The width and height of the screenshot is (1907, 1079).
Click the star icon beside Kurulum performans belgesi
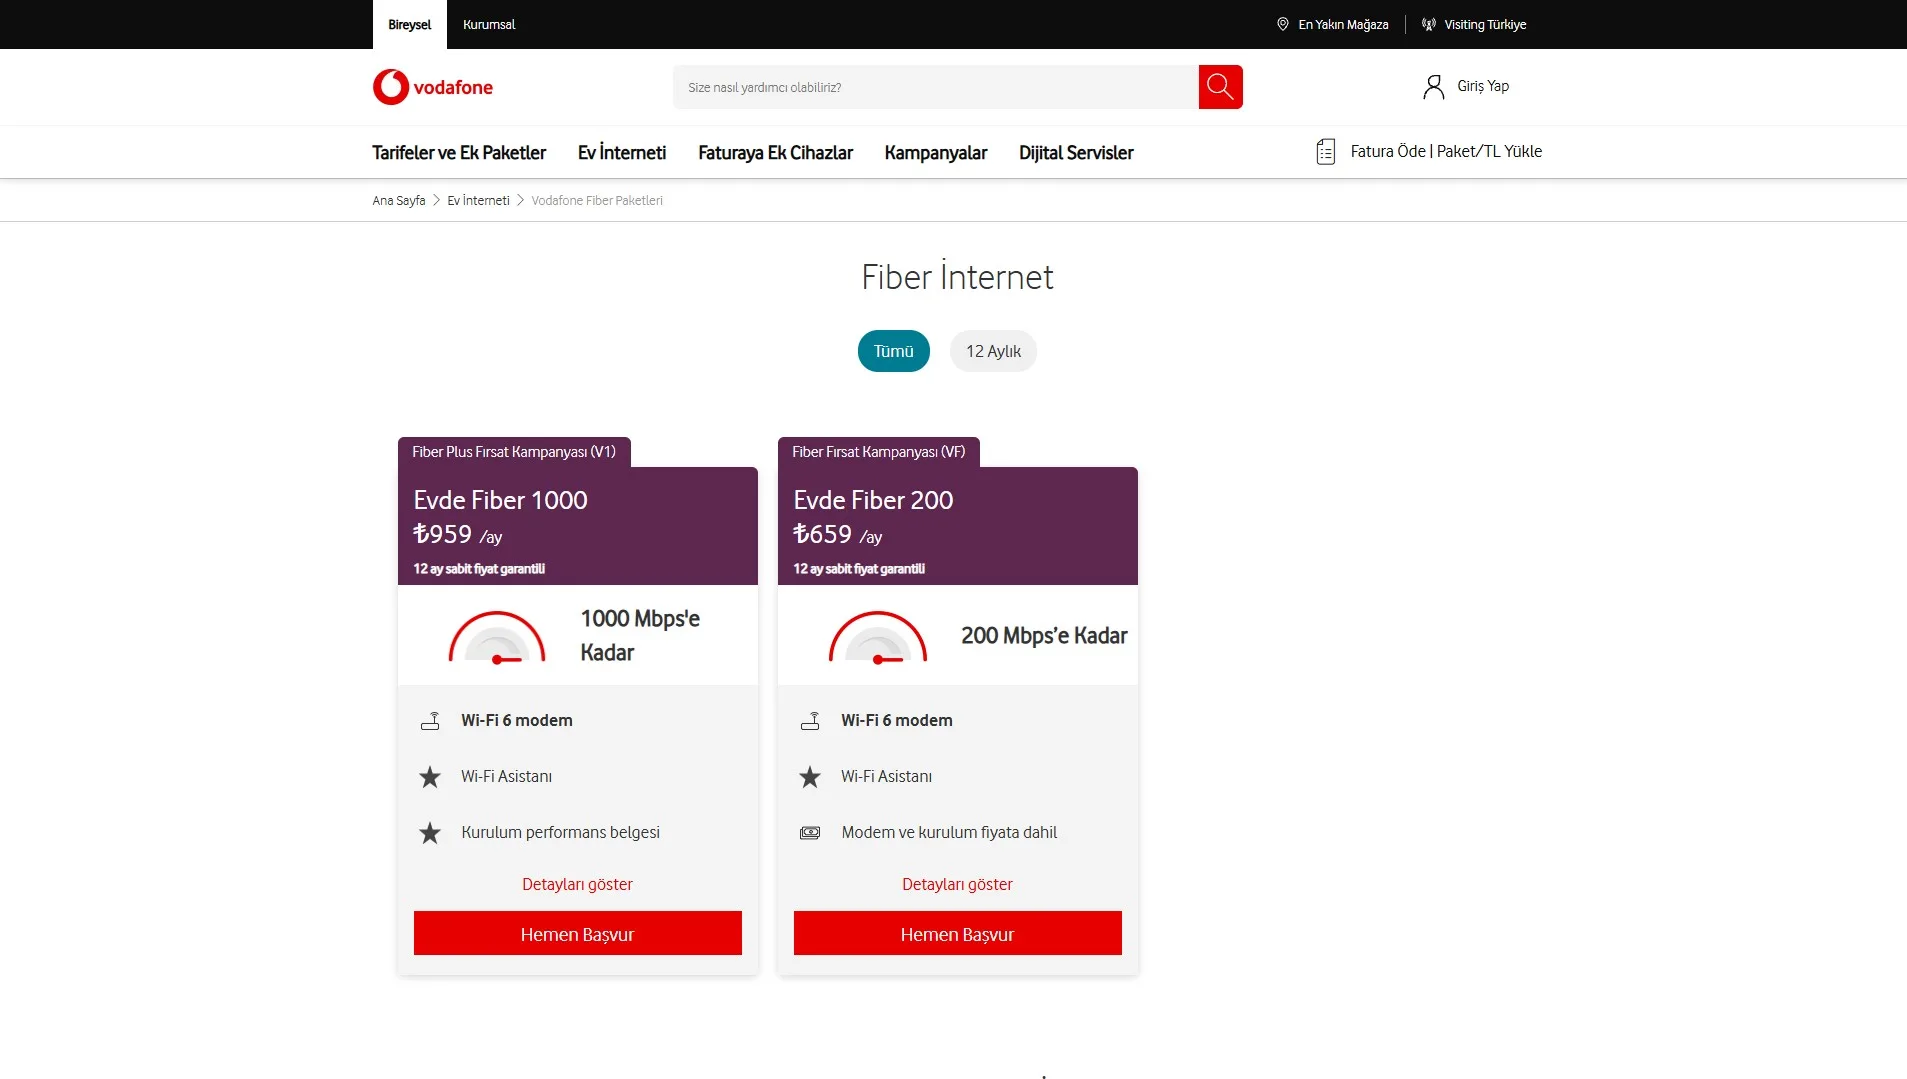[430, 832]
